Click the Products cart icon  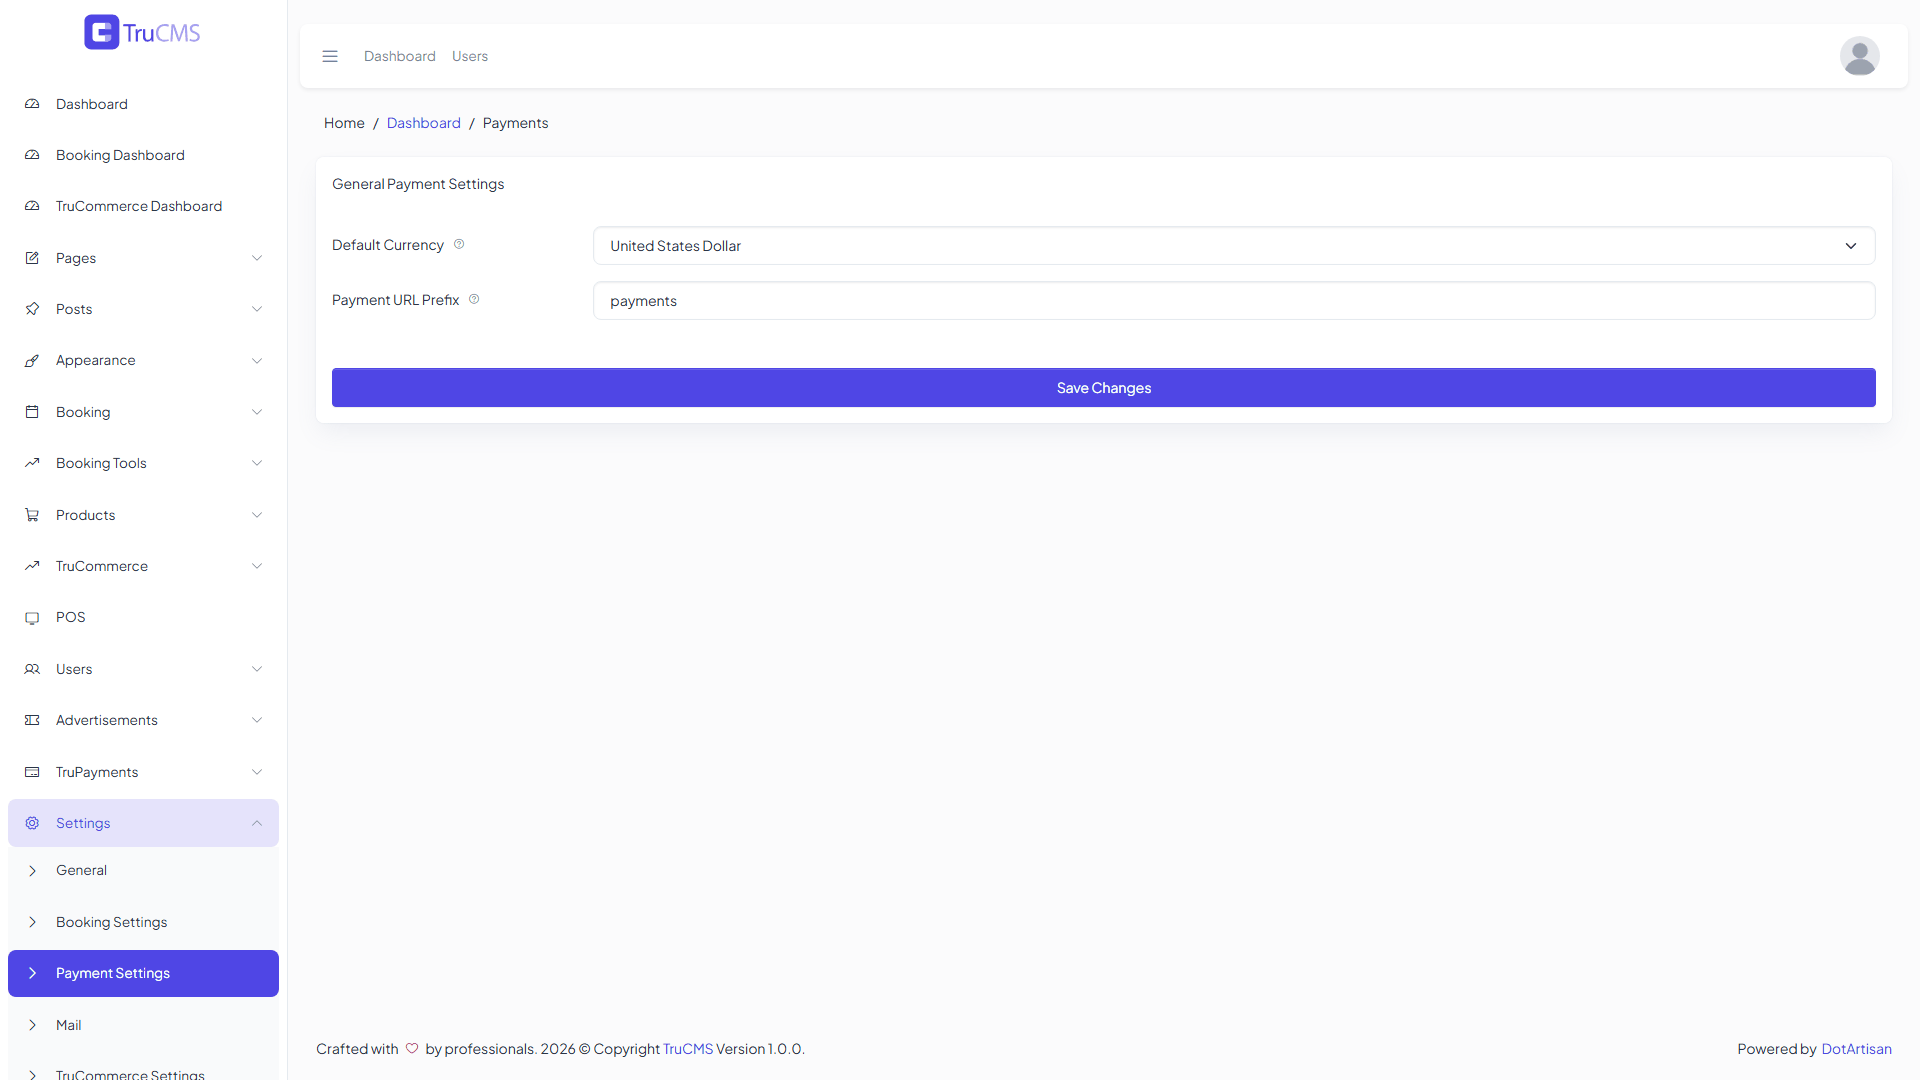click(32, 515)
